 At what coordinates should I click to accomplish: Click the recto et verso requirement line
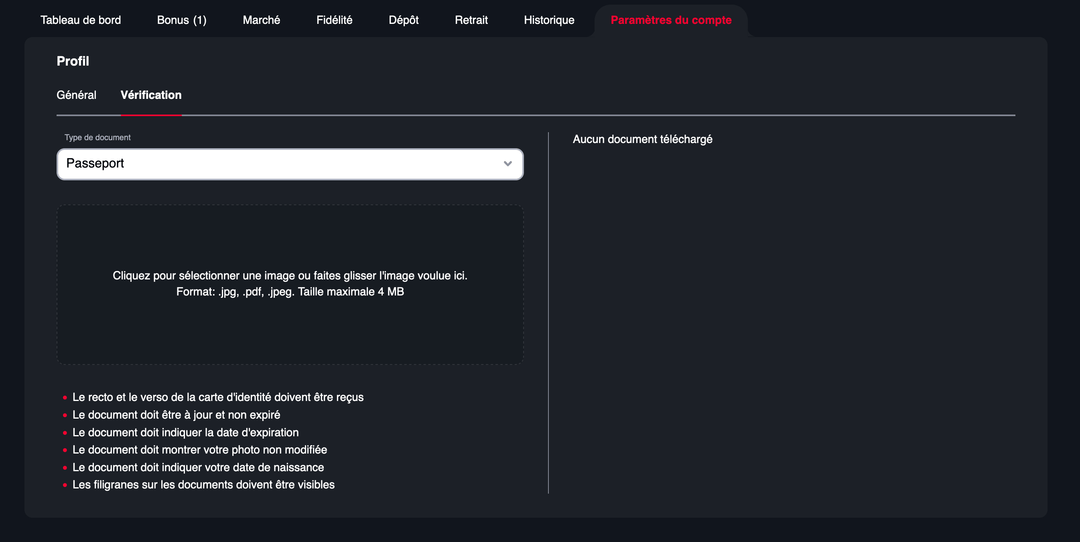[x=218, y=397]
